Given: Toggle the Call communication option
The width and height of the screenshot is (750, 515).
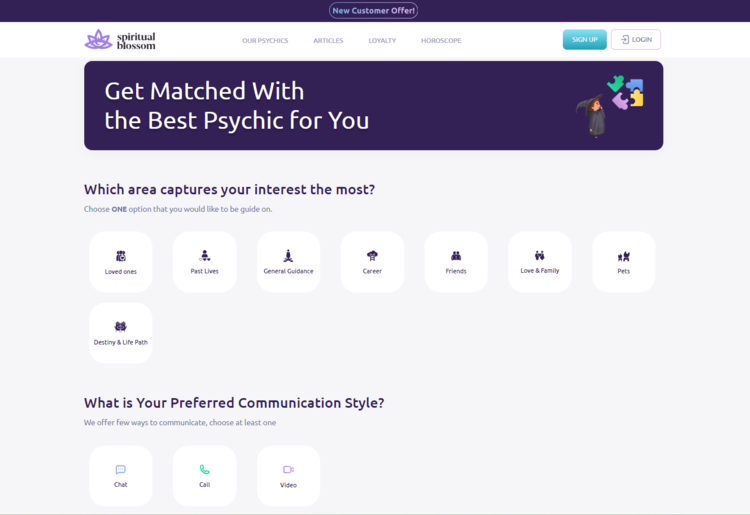Looking at the screenshot, I should coord(205,470).
